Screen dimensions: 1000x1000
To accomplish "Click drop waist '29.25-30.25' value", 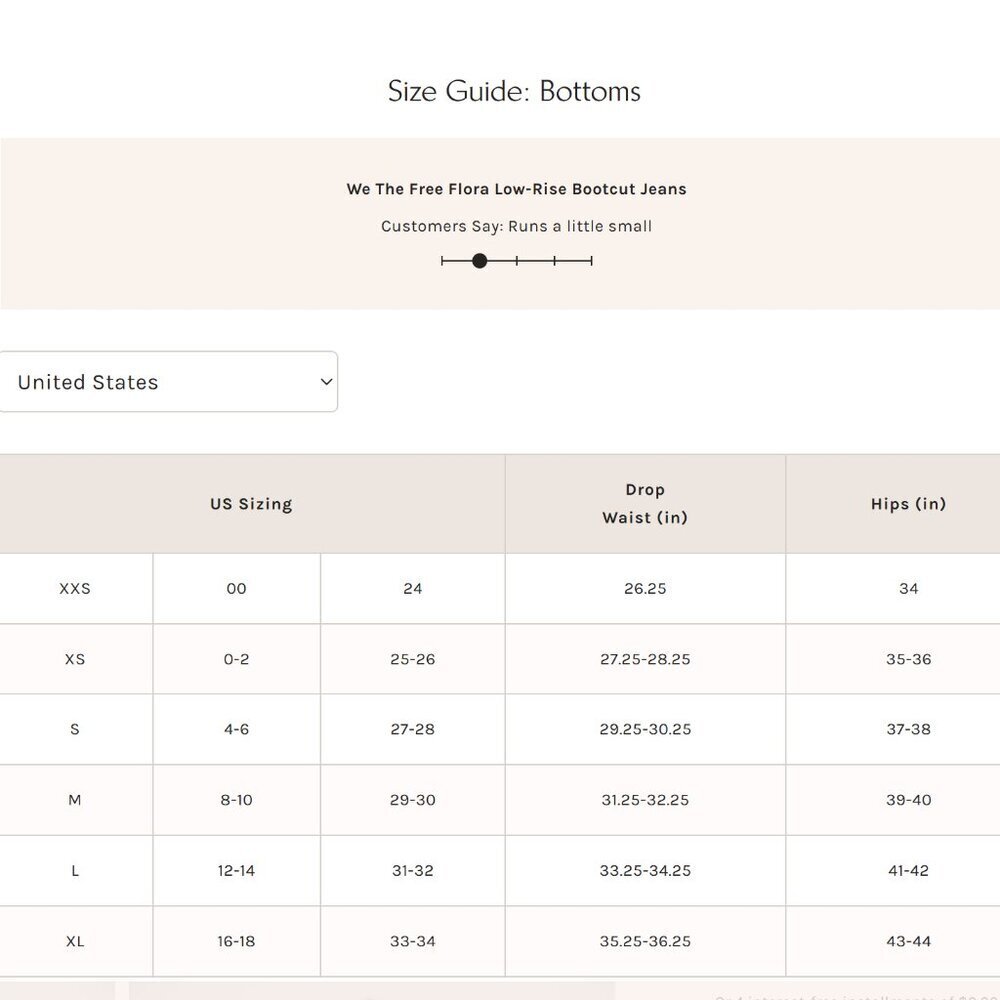I will (x=645, y=729).
